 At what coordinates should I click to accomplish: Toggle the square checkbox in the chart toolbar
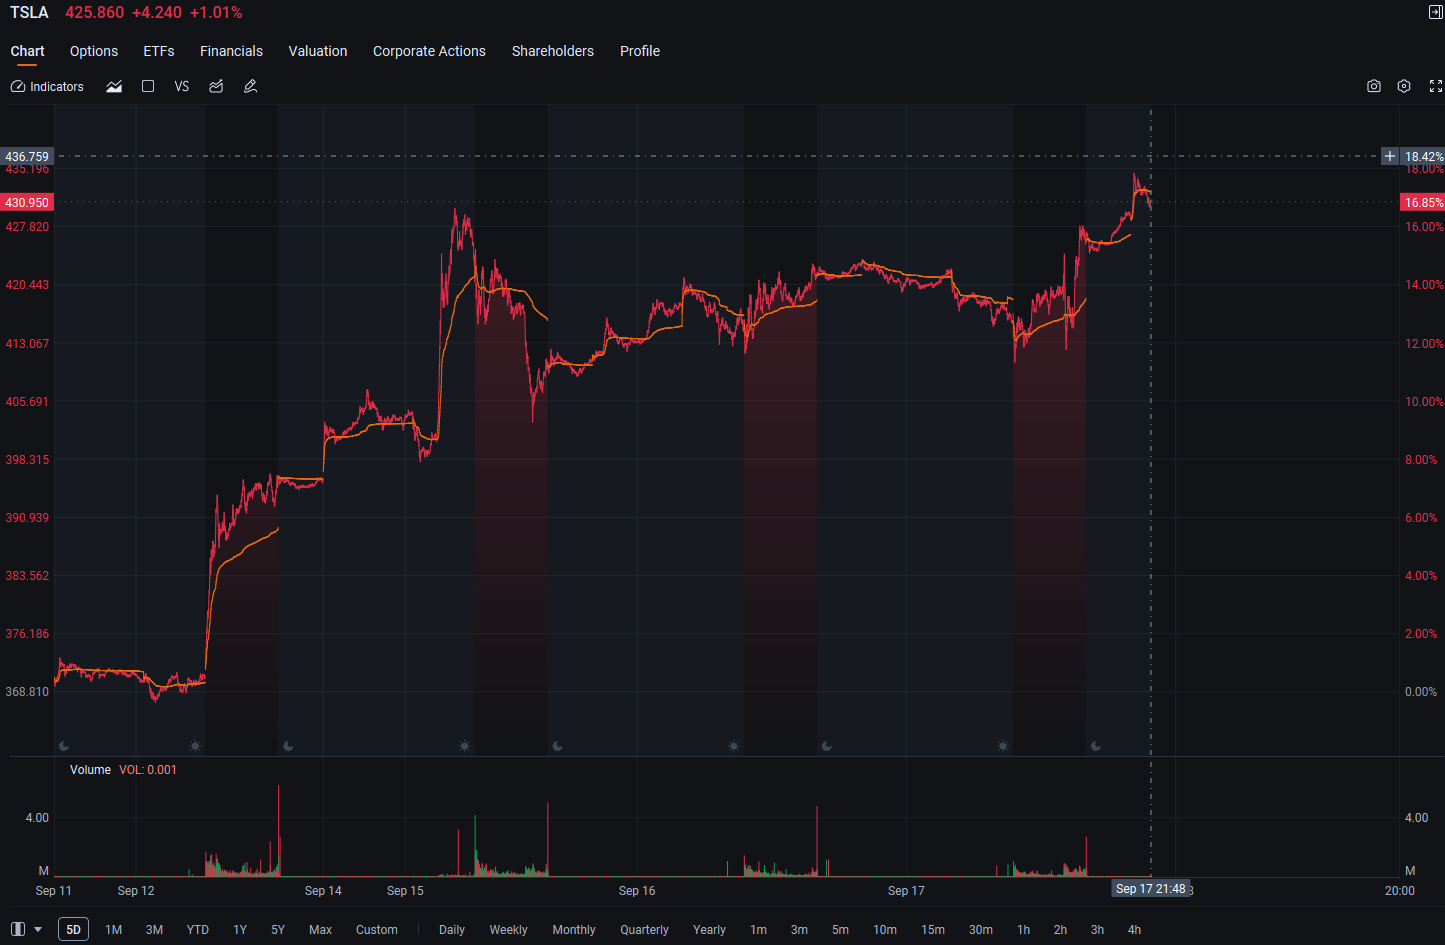click(x=148, y=87)
